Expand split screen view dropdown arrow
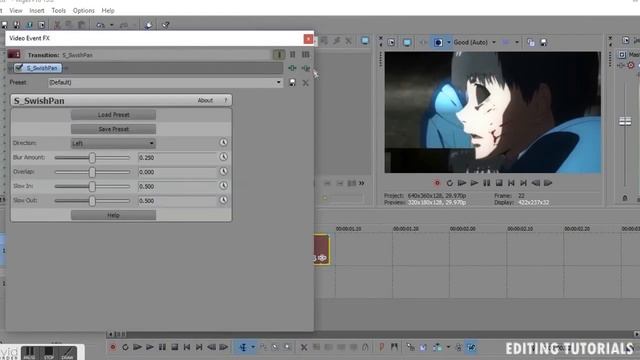The width and height of the screenshot is (640, 360). click(x=449, y=42)
